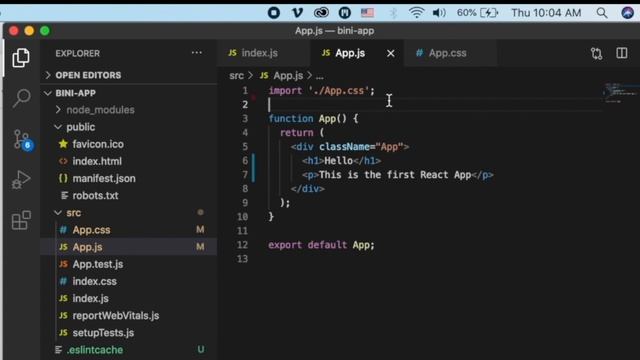Open the .eslintcache file
640x360 pixels.
(94, 350)
